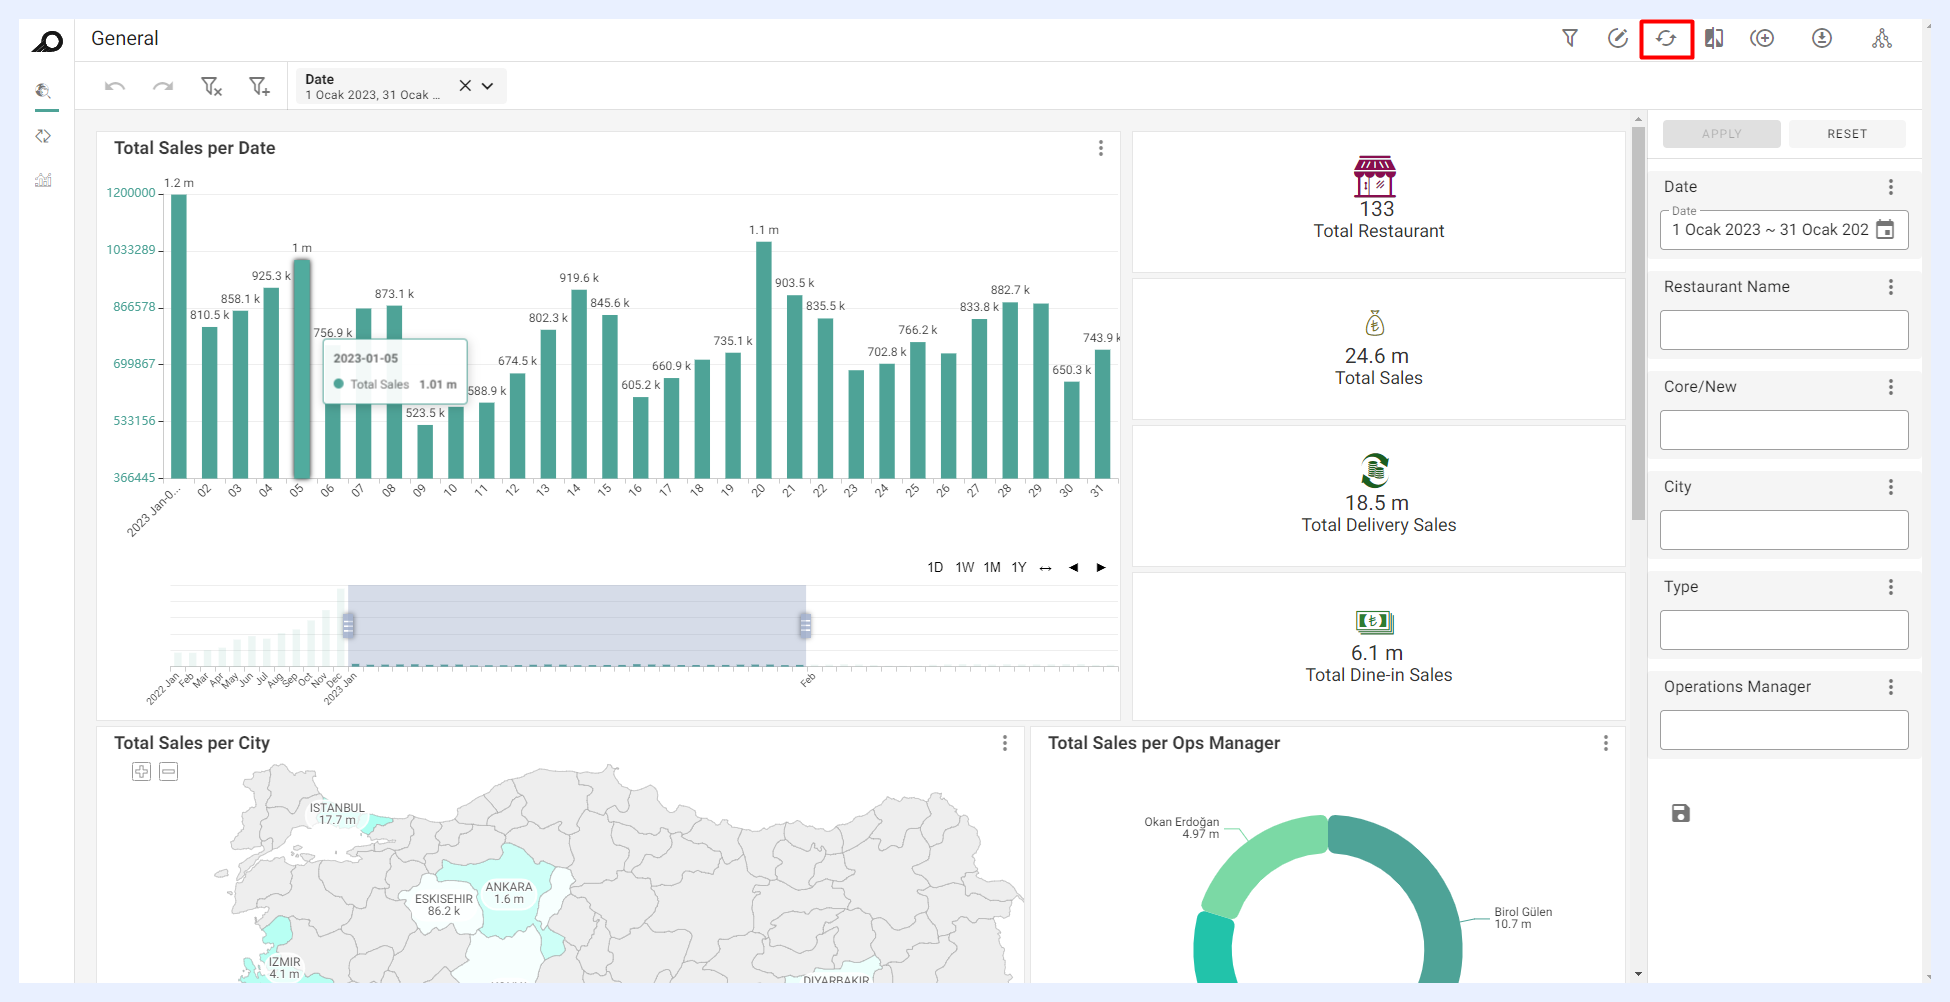Open Core/New filter options menu
The image size is (1950, 1002).
point(1891,387)
